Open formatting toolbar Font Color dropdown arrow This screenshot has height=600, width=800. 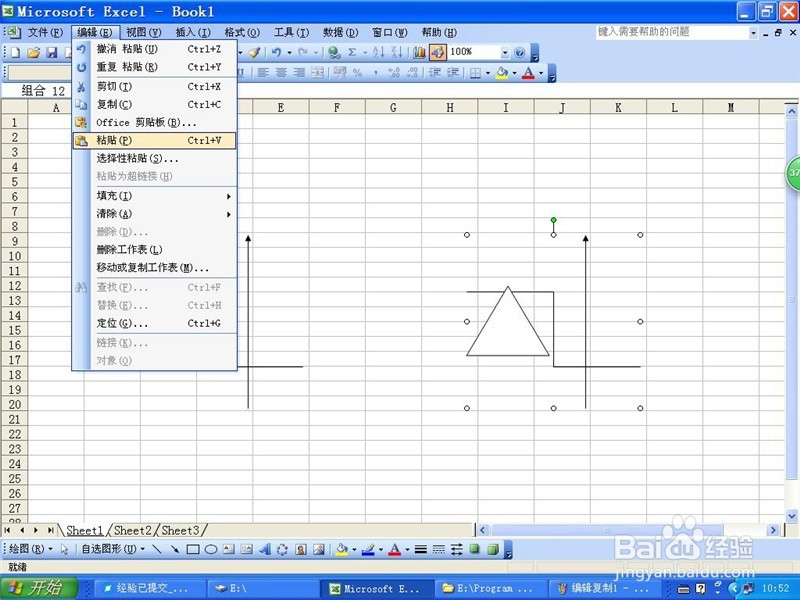click(541, 73)
